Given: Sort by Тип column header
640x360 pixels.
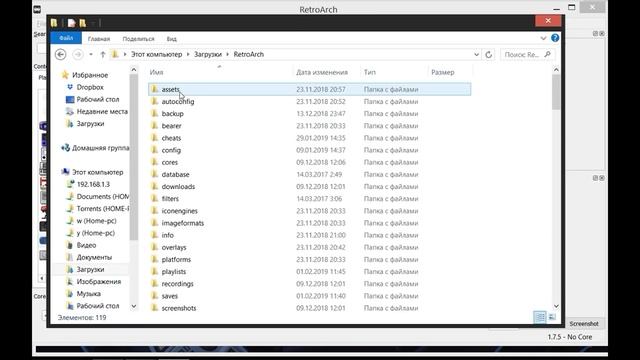Looking at the screenshot, I should (370, 72).
